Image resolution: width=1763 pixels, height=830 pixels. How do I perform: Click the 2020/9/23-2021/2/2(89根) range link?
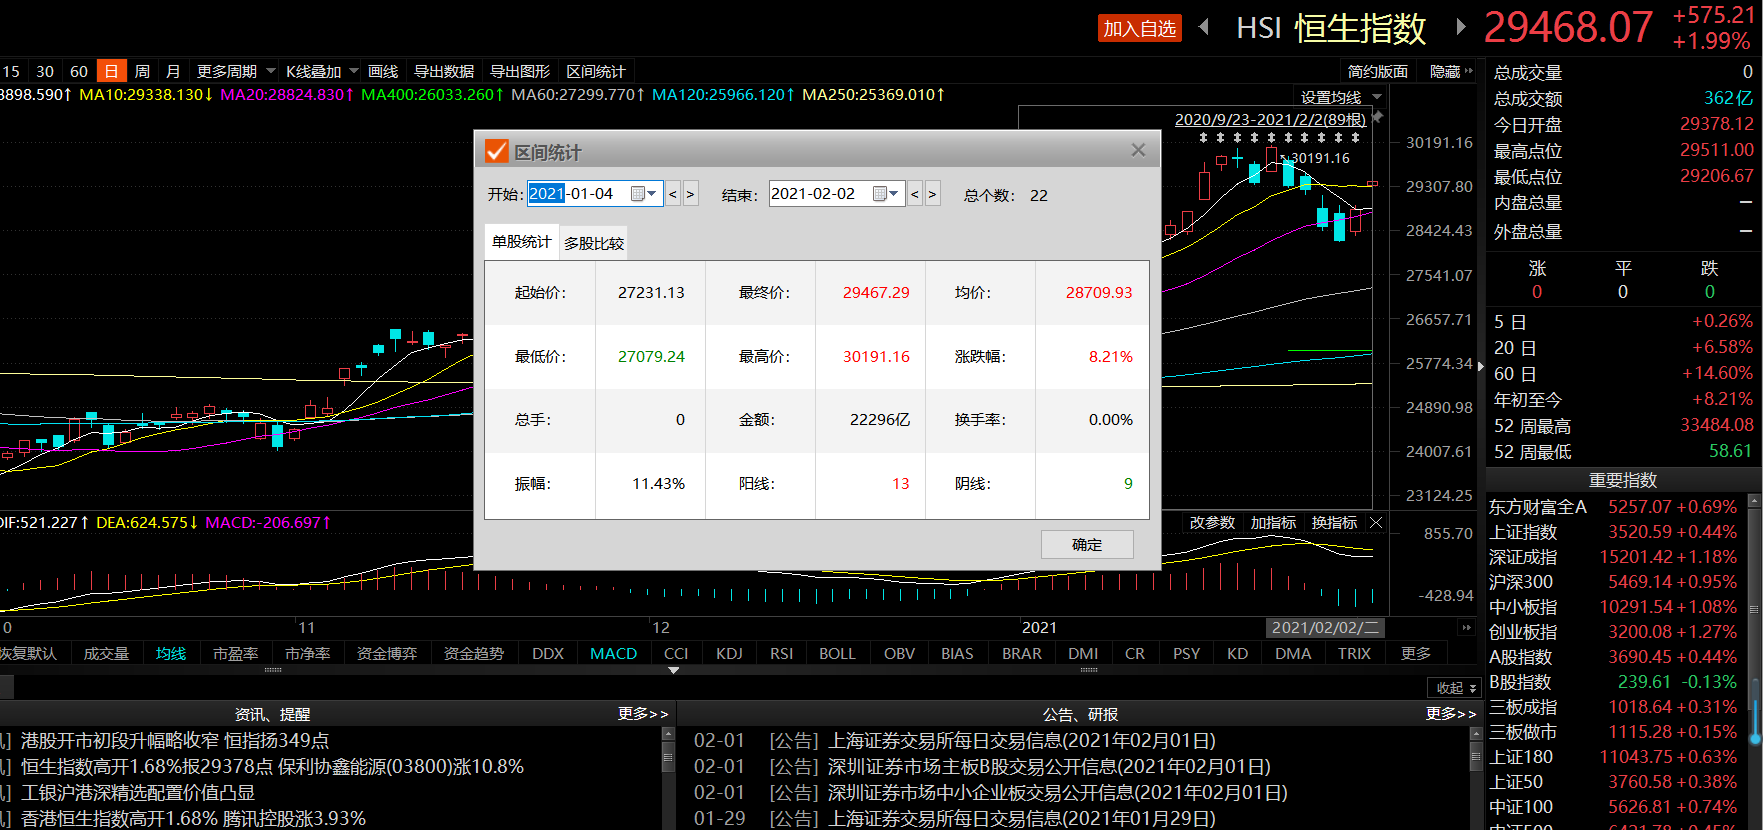point(1270,119)
